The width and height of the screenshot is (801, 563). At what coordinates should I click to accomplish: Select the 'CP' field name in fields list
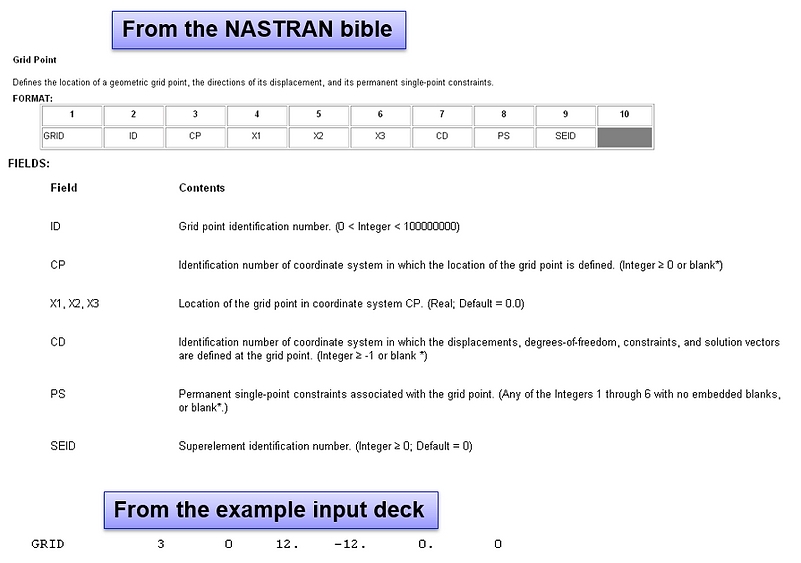pyautogui.click(x=58, y=265)
